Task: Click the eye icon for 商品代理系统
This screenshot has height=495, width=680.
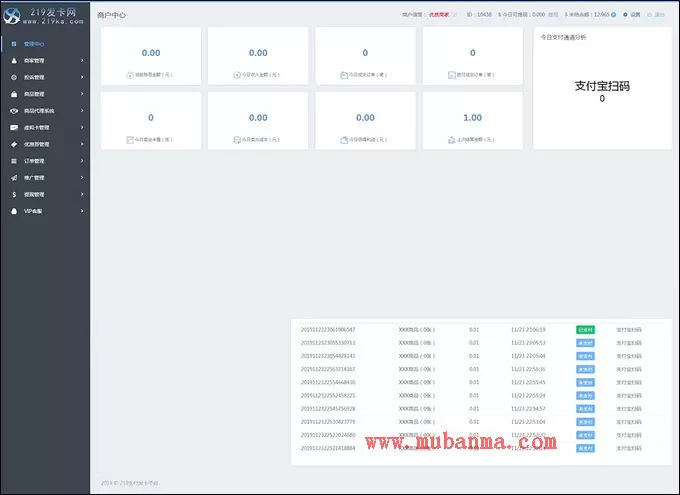Action: [x=13, y=110]
